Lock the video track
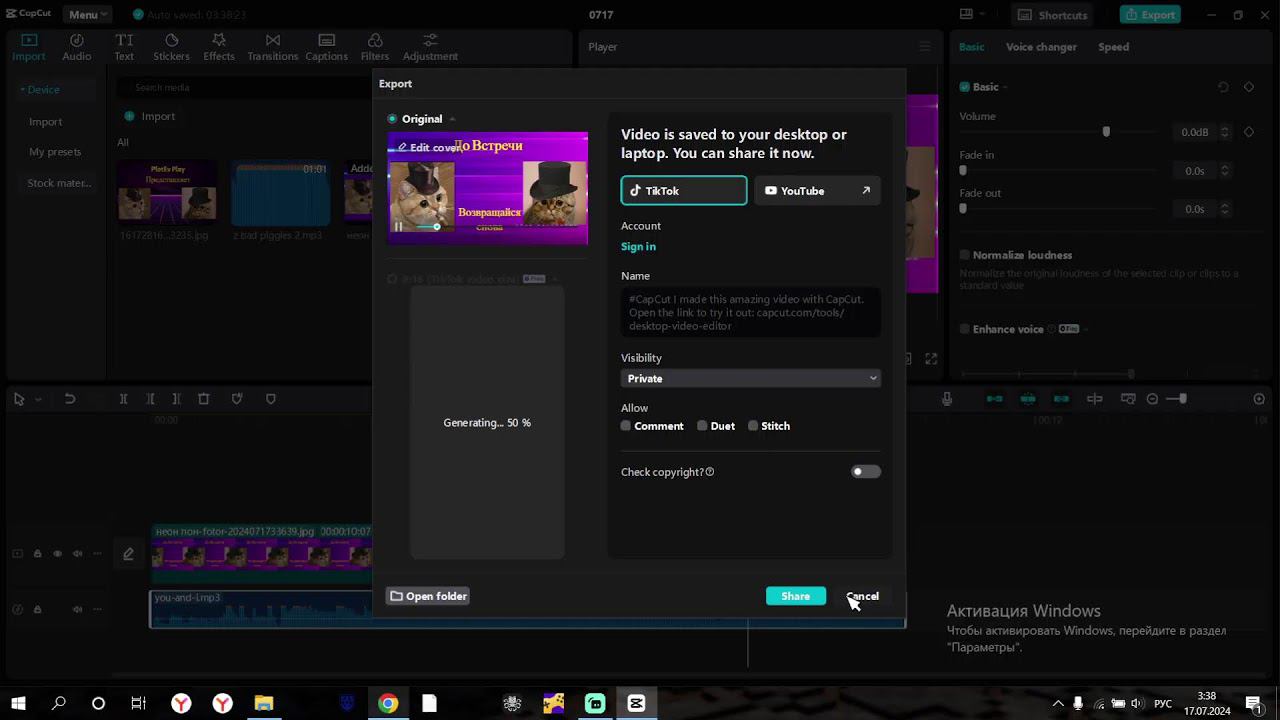This screenshot has height=720, width=1280. (38, 554)
